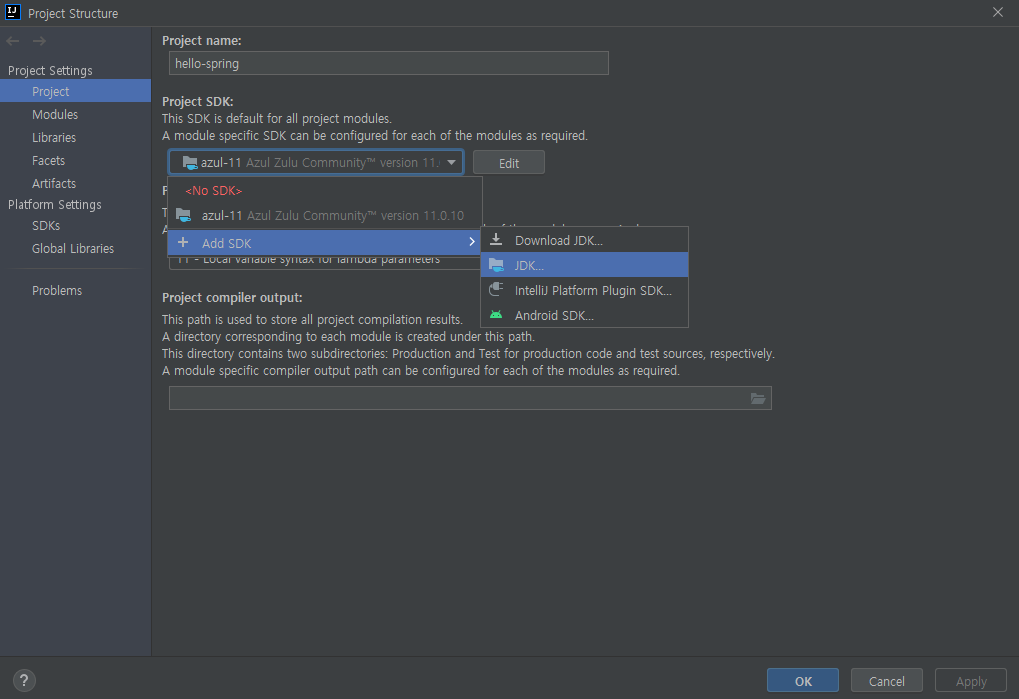The height and width of the screenshot is (699, 1019).
Task: Open the Artifacts settings page
Action: pyautogui.click(x=75, y=183)
